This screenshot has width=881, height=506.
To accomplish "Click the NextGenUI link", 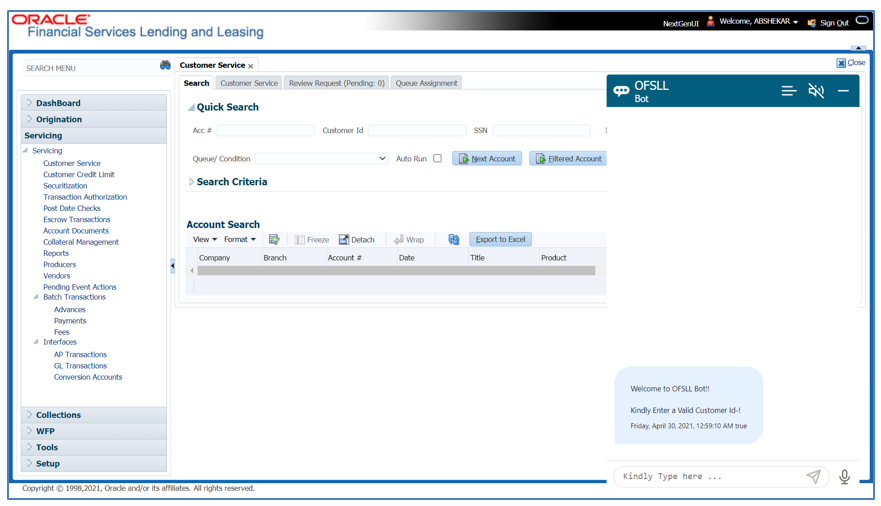I will (x=680, y=24).
